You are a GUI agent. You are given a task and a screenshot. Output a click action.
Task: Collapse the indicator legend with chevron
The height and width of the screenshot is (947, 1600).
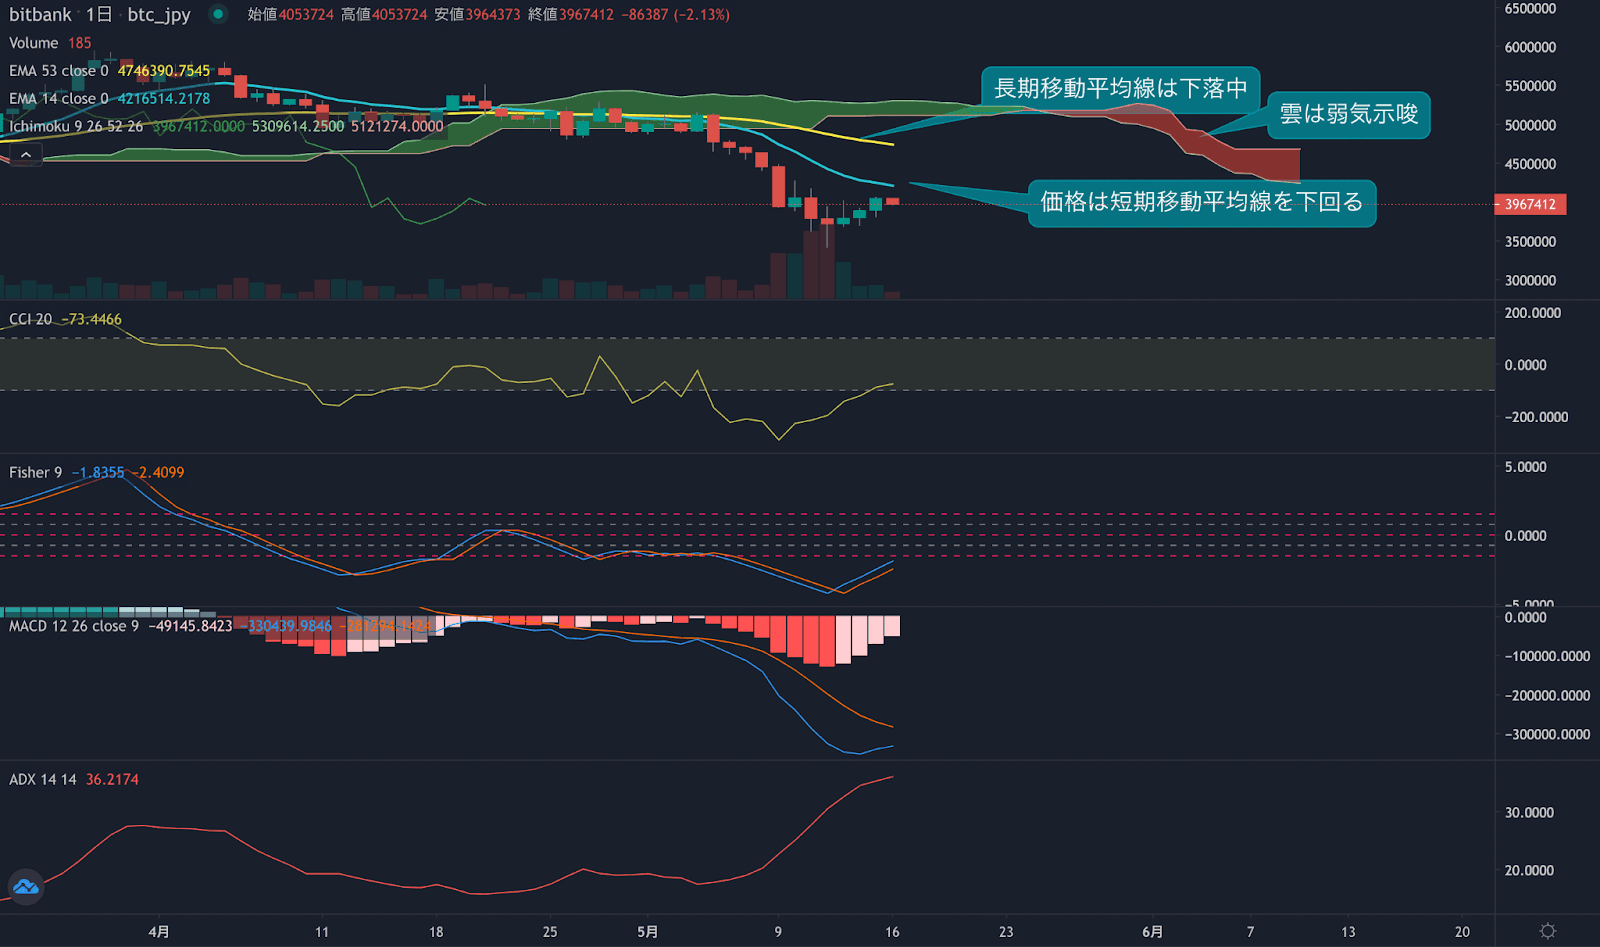click(26, 154)
